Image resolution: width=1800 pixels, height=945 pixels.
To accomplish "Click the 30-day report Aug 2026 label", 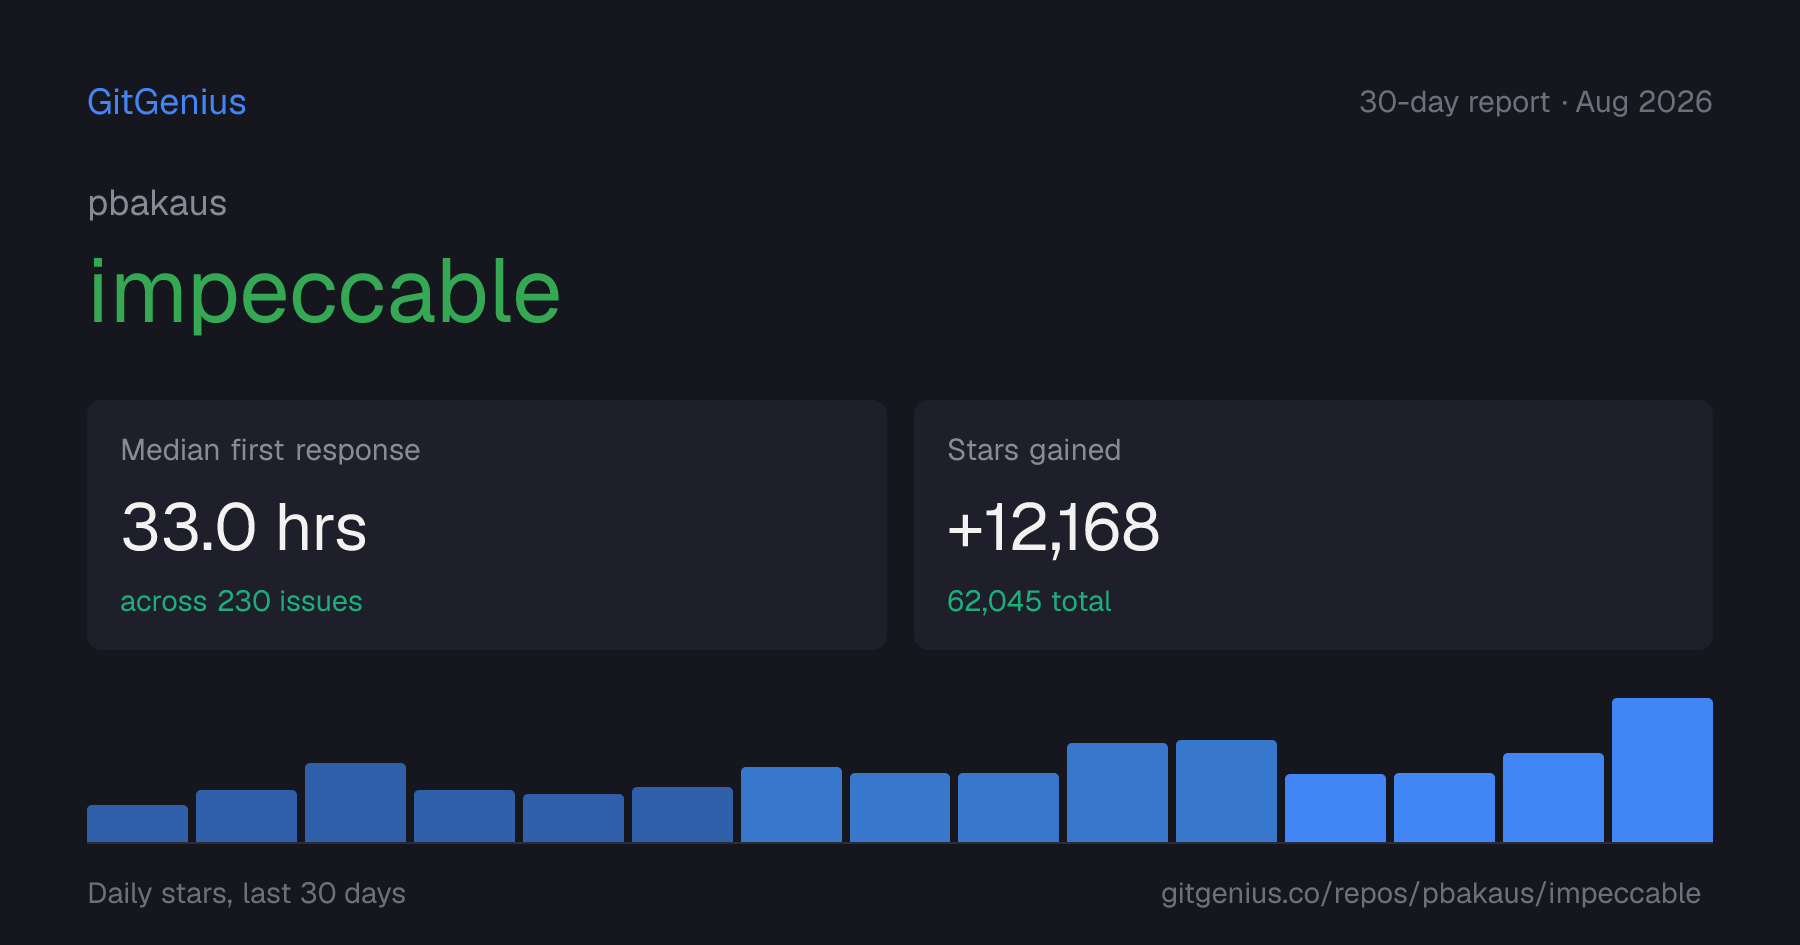I will coord(1535,102).
